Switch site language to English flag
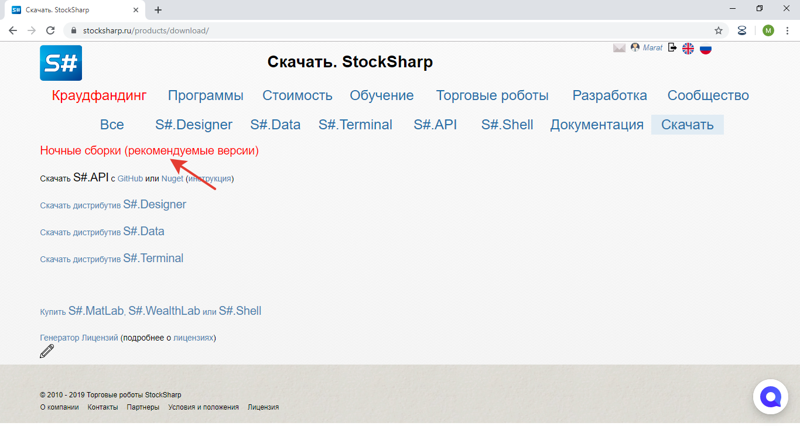The width and height of the screenshot is (800, 426). click(688, 48)
